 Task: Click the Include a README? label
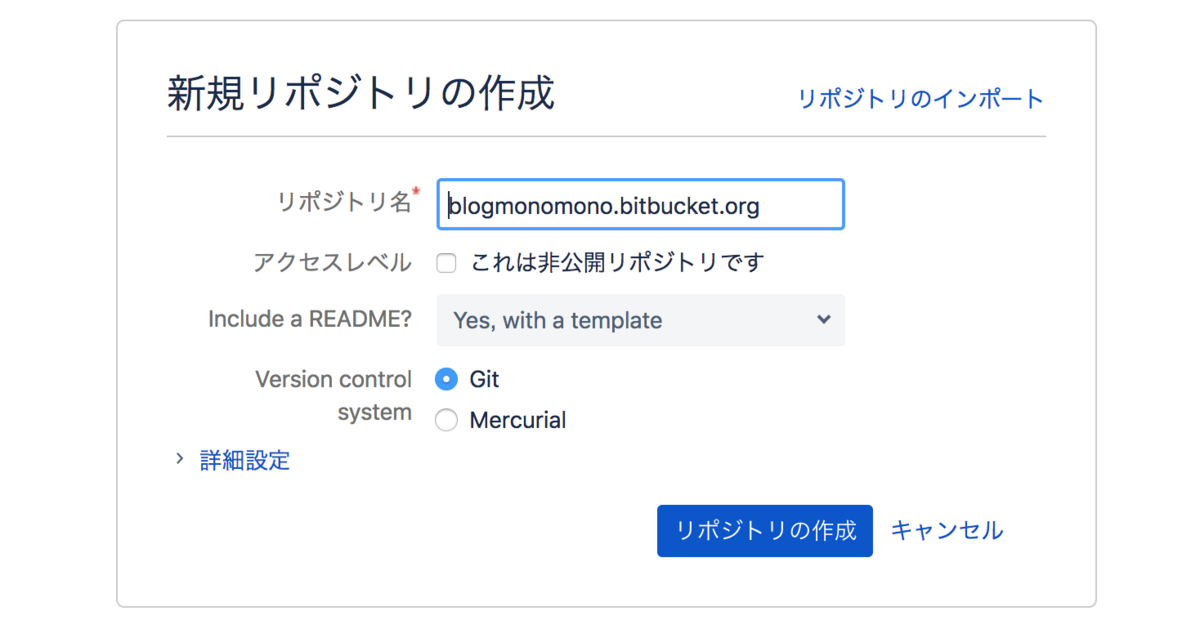[x=310, y=319]
